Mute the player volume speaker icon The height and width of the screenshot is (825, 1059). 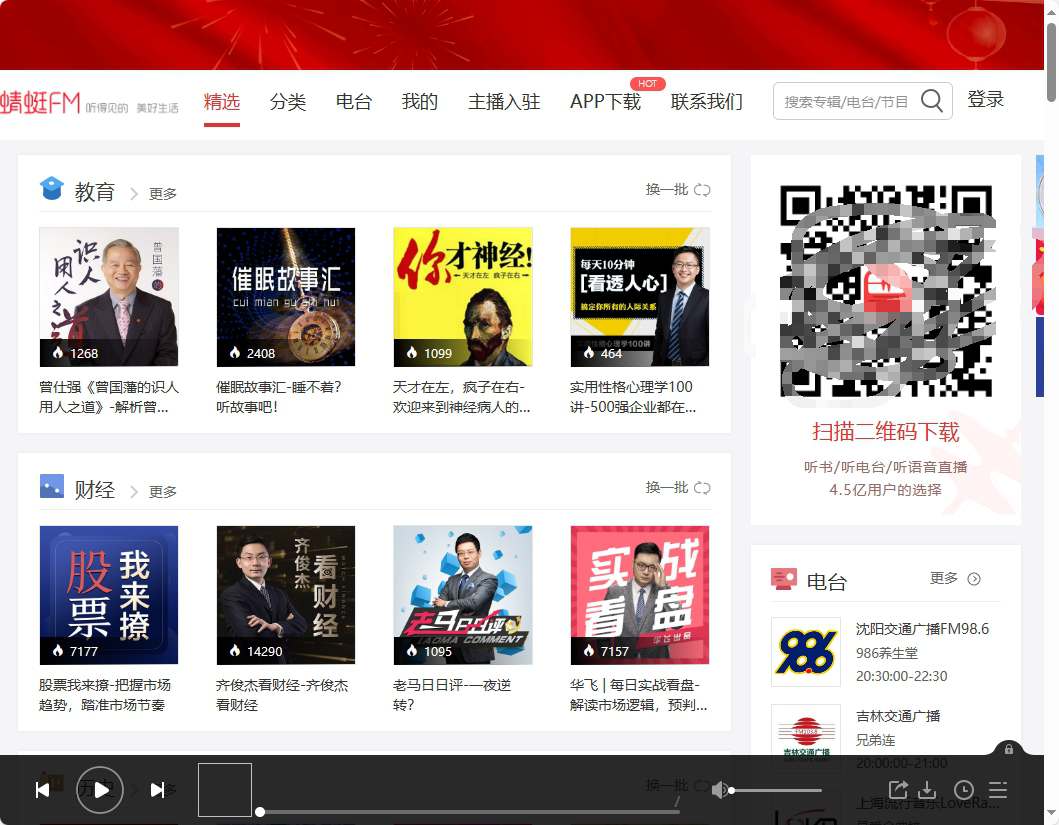click(x=719, y=790)
